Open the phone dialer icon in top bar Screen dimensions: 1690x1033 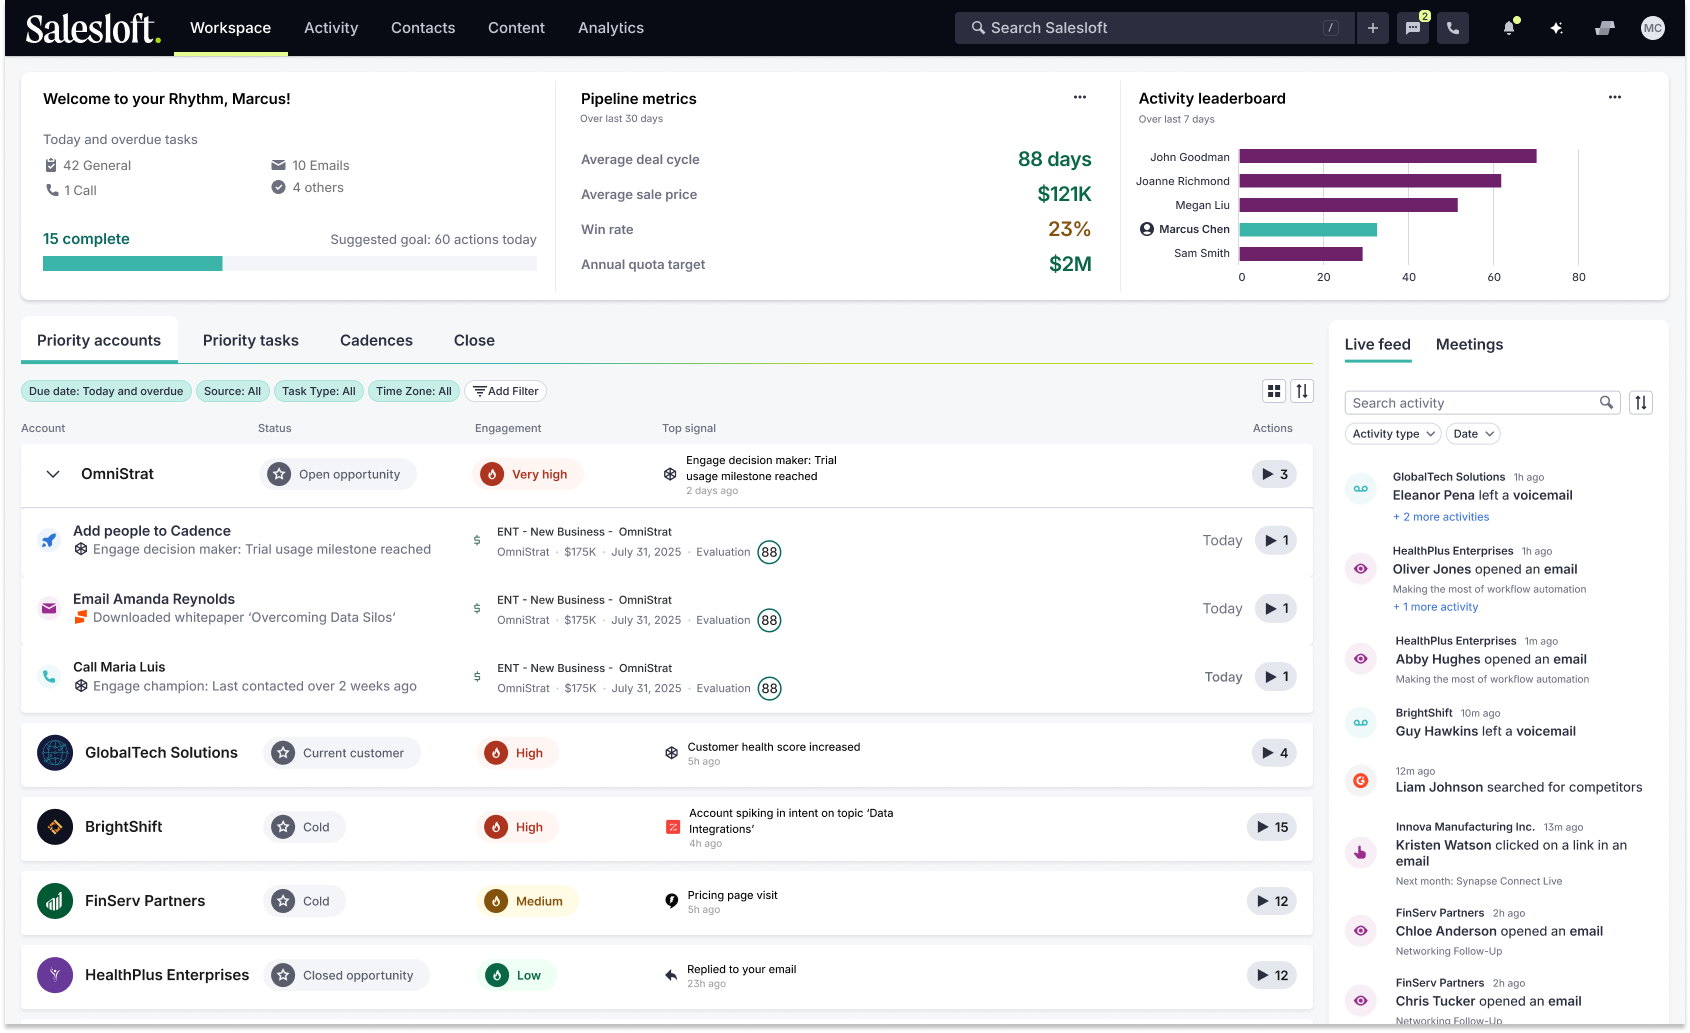coord(1453,28)
